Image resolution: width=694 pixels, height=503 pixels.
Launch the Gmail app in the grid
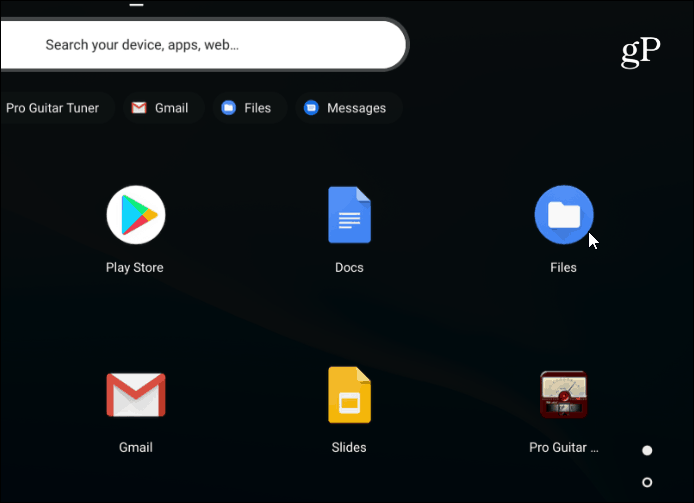coord(136,395)
